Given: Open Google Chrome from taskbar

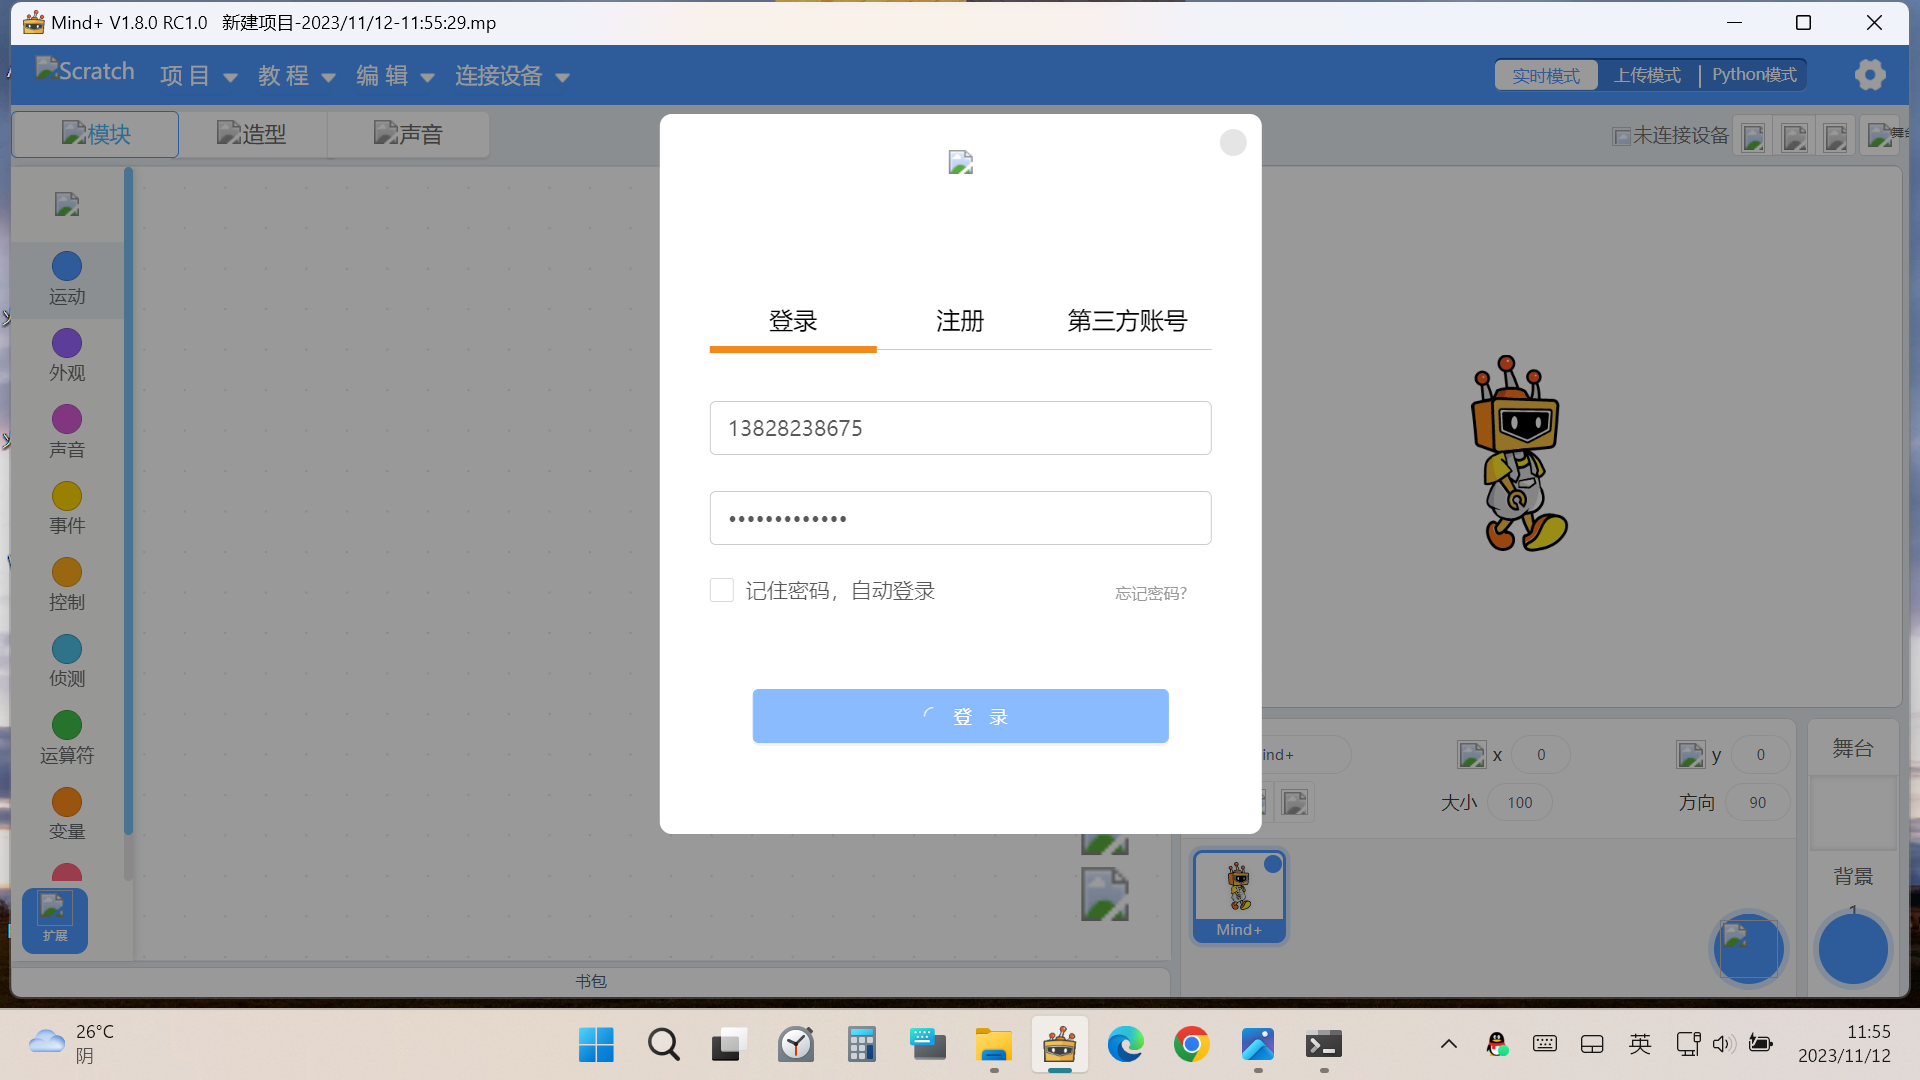Looking at the screenshot, I should (x=1191, y=1045).
